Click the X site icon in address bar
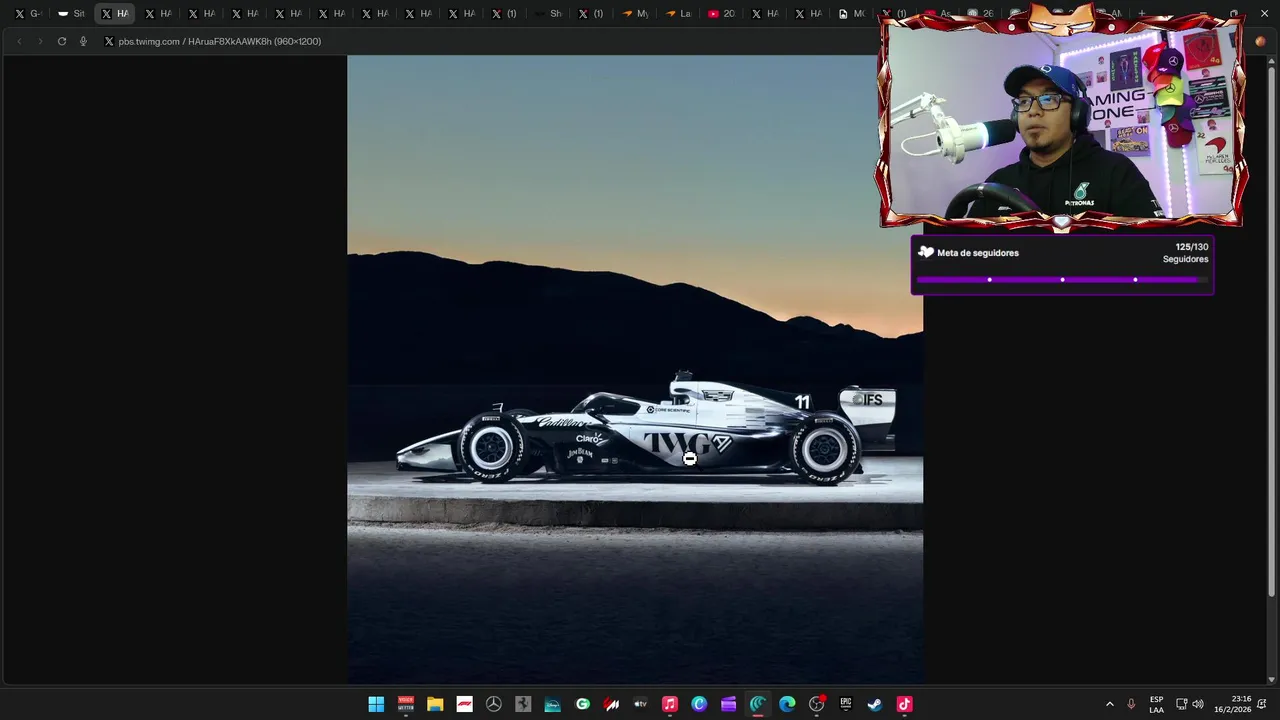This screenshot has width=1280, height=720. [x=109, y=41]
